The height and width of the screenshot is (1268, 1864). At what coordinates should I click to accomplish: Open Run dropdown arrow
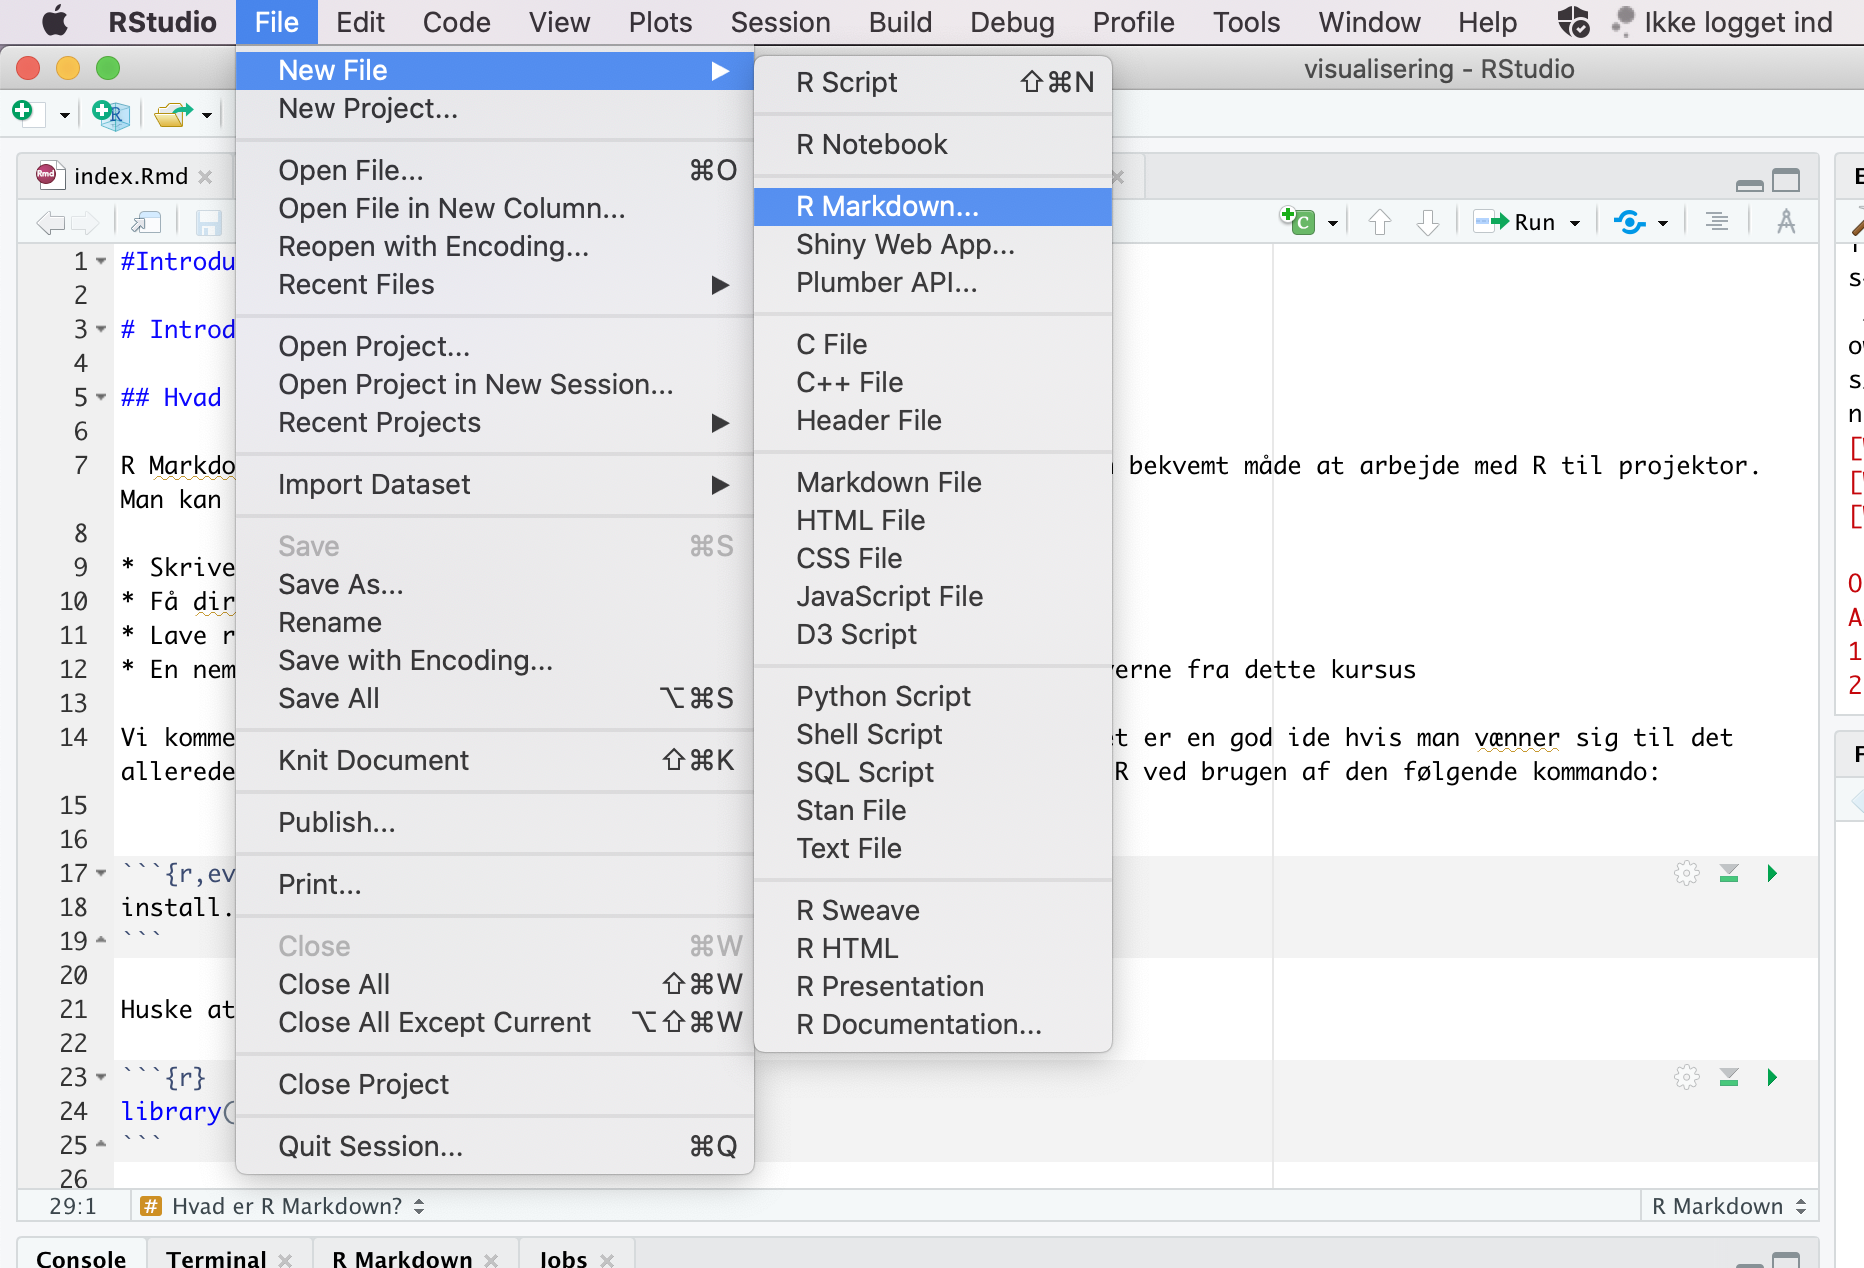[x=1575, y=223]
